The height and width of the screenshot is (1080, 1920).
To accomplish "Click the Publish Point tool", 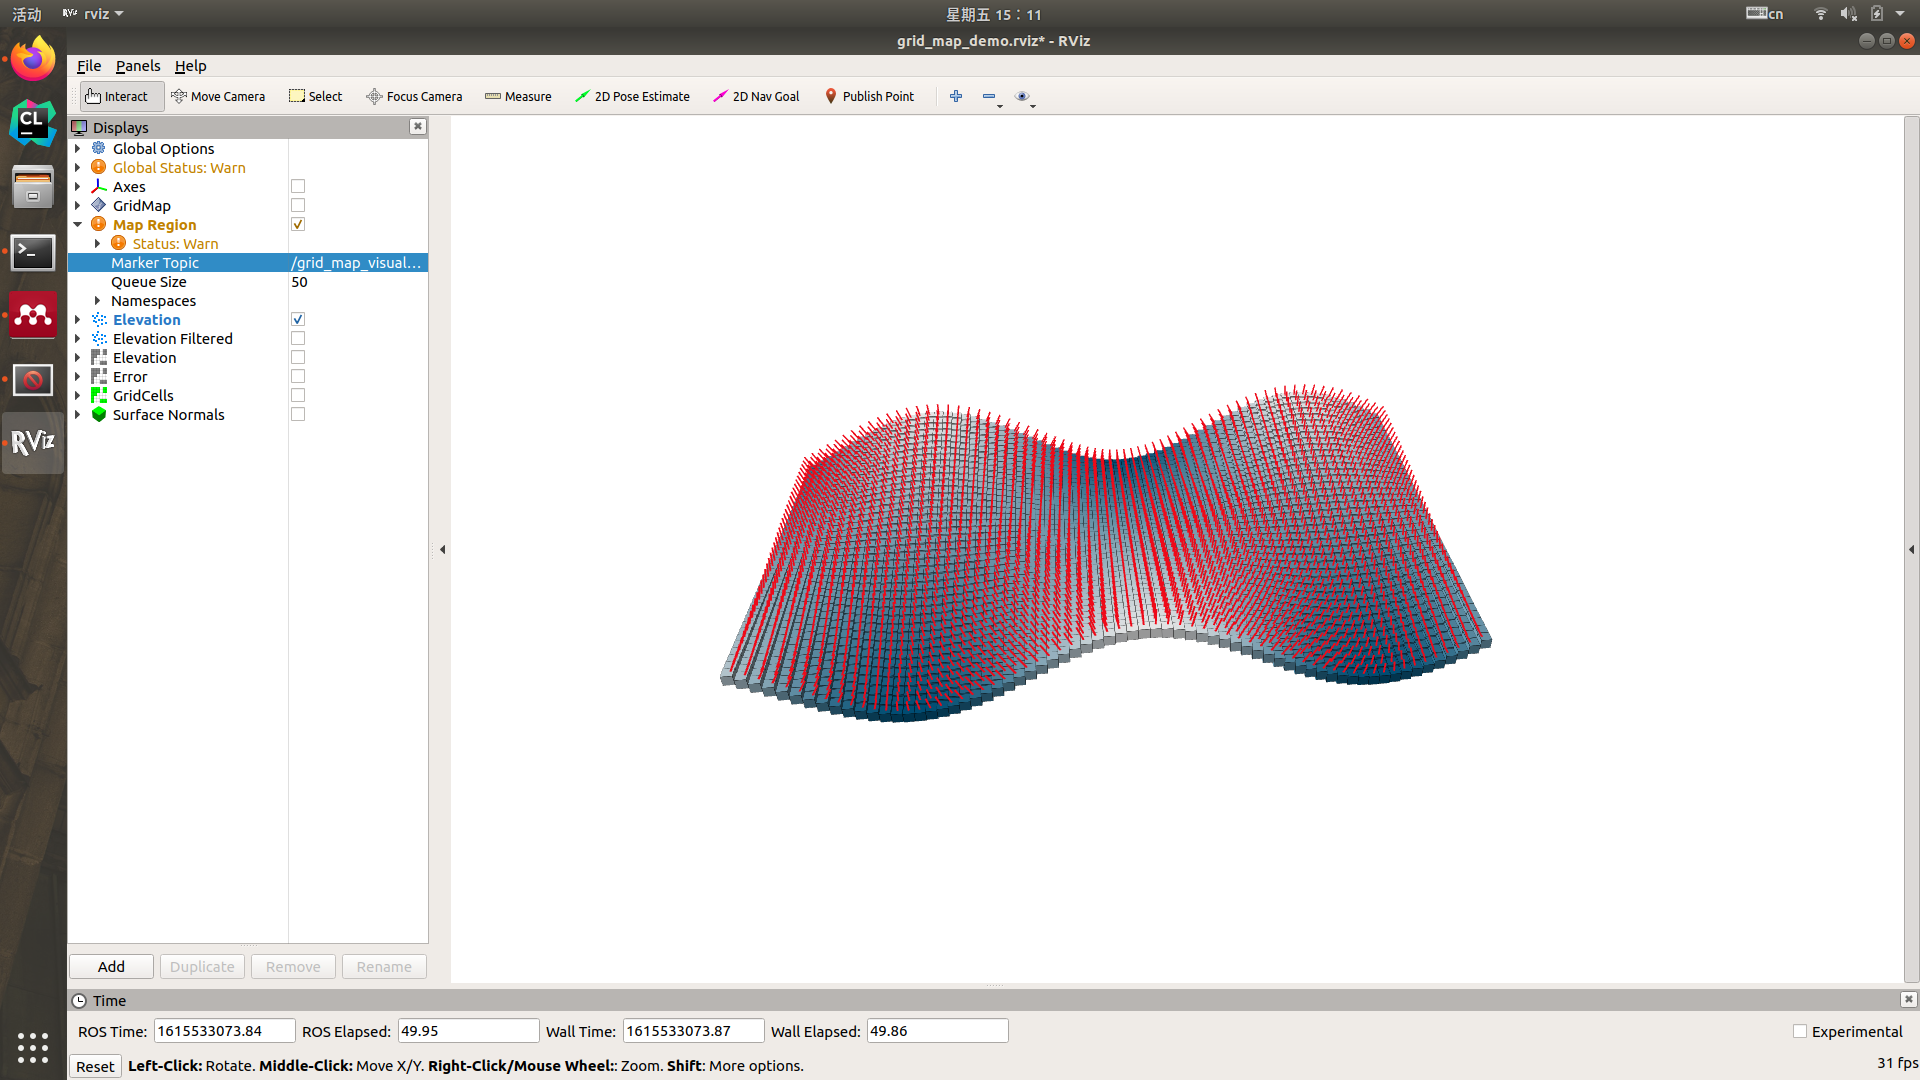I will [869, 96].
